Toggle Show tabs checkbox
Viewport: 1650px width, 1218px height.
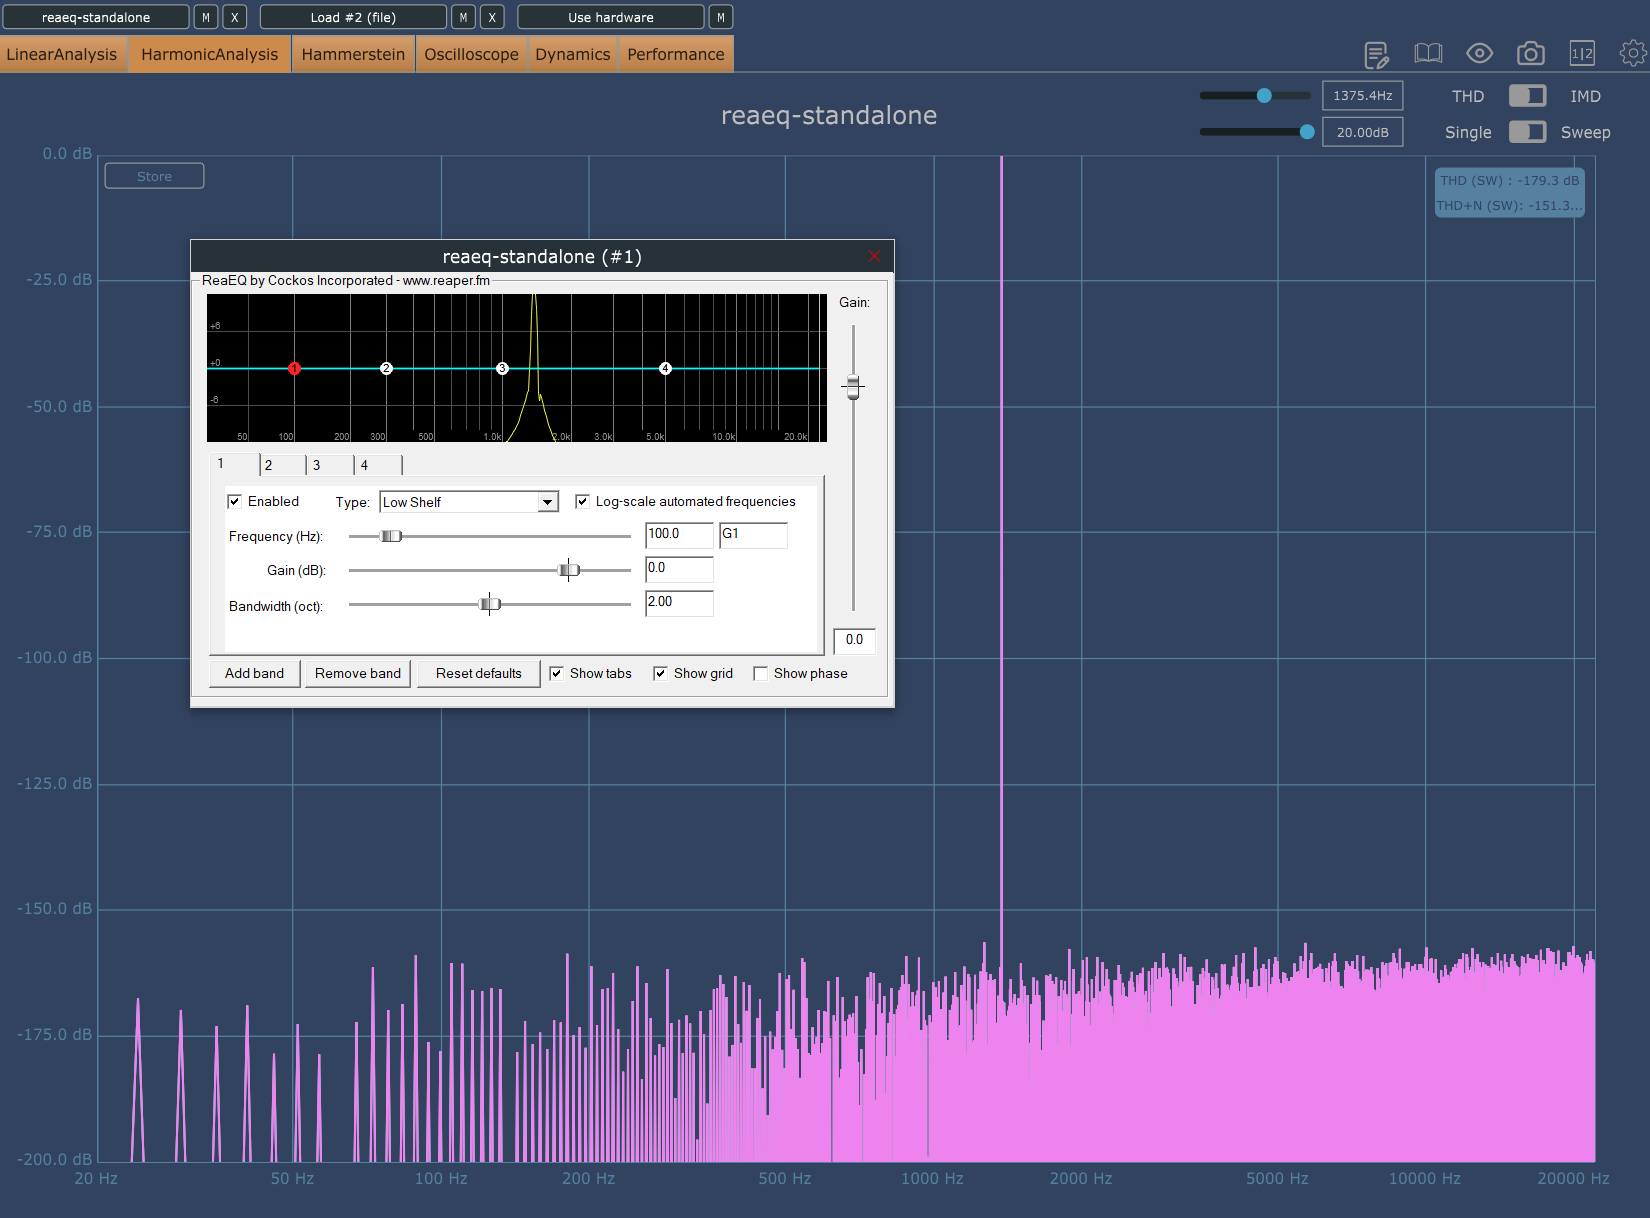tap(557, 674)
